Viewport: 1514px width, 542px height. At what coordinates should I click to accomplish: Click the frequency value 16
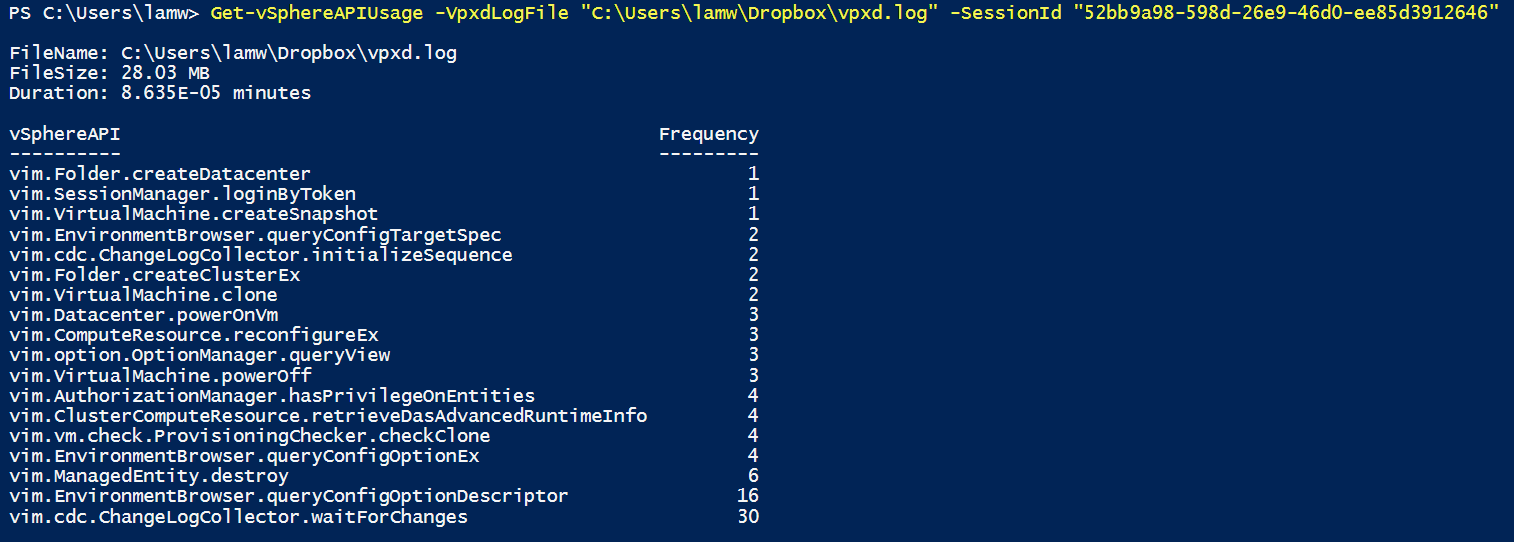pyautogui.click(x=748, y=496)
